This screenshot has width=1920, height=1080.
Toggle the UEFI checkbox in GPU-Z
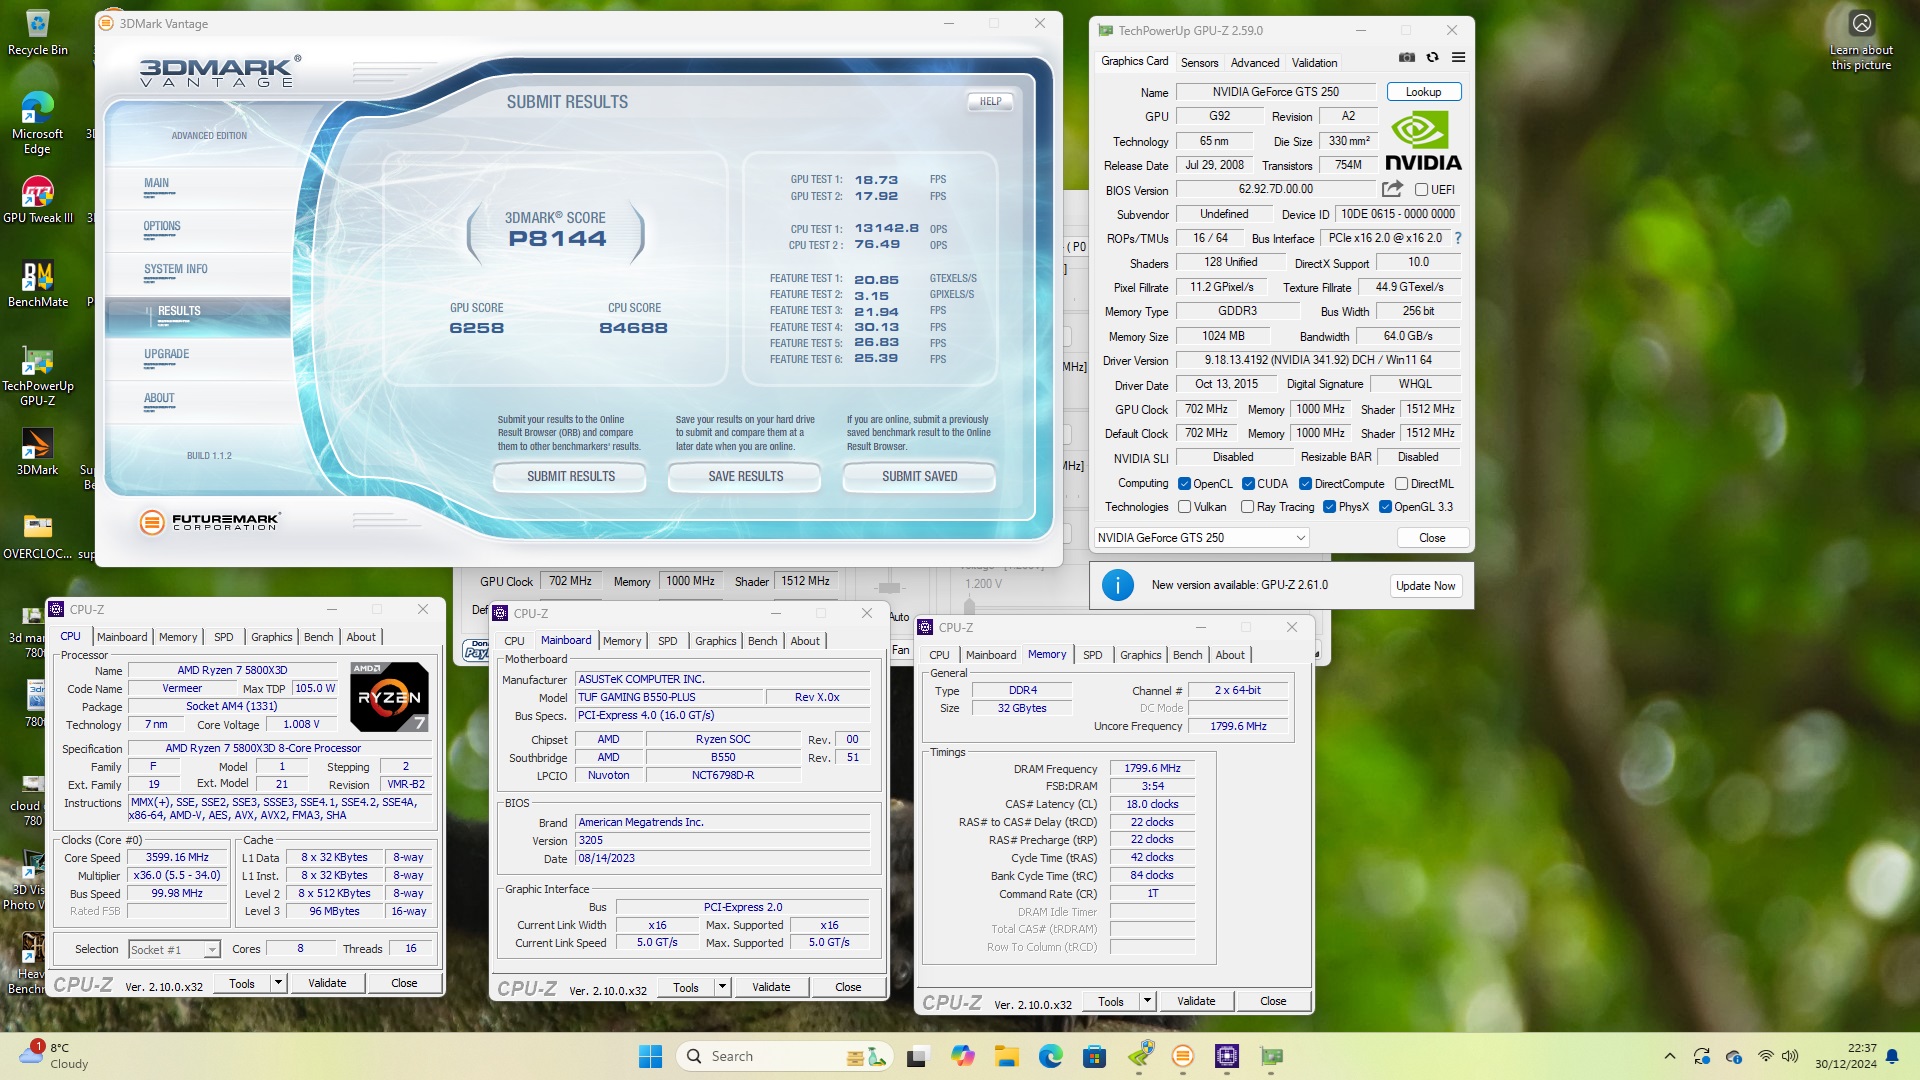pyautogui.click(x=1421, y=189)
